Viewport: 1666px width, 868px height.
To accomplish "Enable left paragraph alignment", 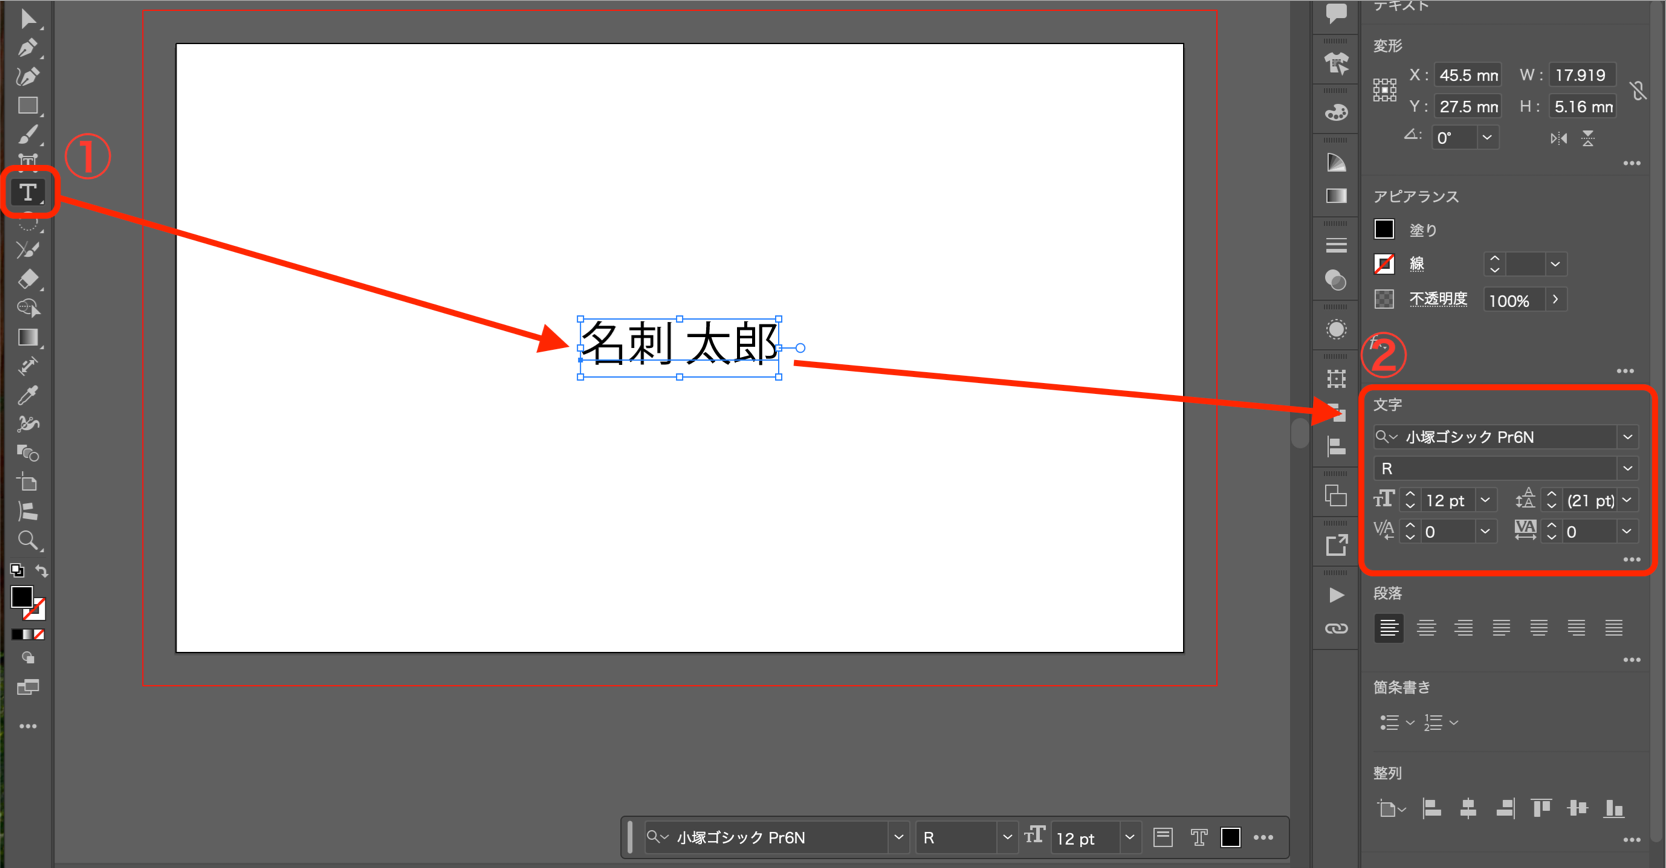I will tap(1388, 628).
